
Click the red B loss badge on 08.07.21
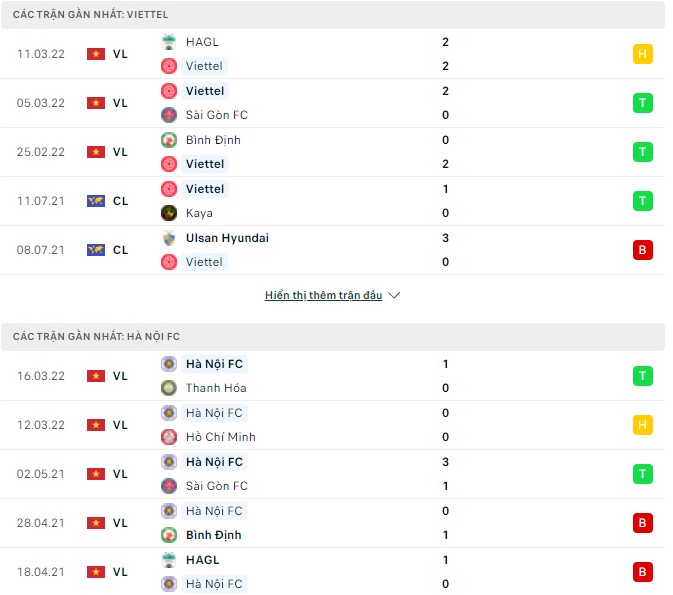(x=643, y=250)
